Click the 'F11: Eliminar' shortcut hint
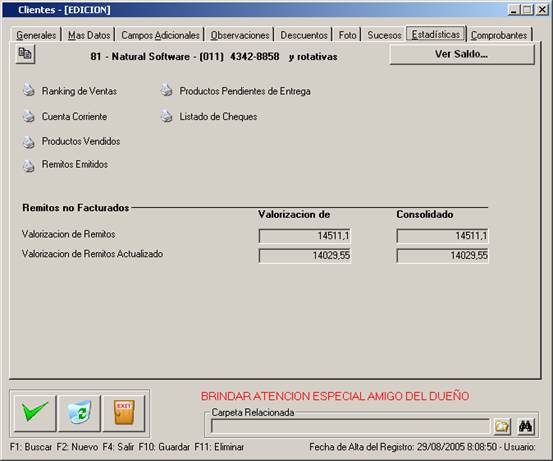The width and height of the screenshot is (553, 461). (x=219, y=447)
